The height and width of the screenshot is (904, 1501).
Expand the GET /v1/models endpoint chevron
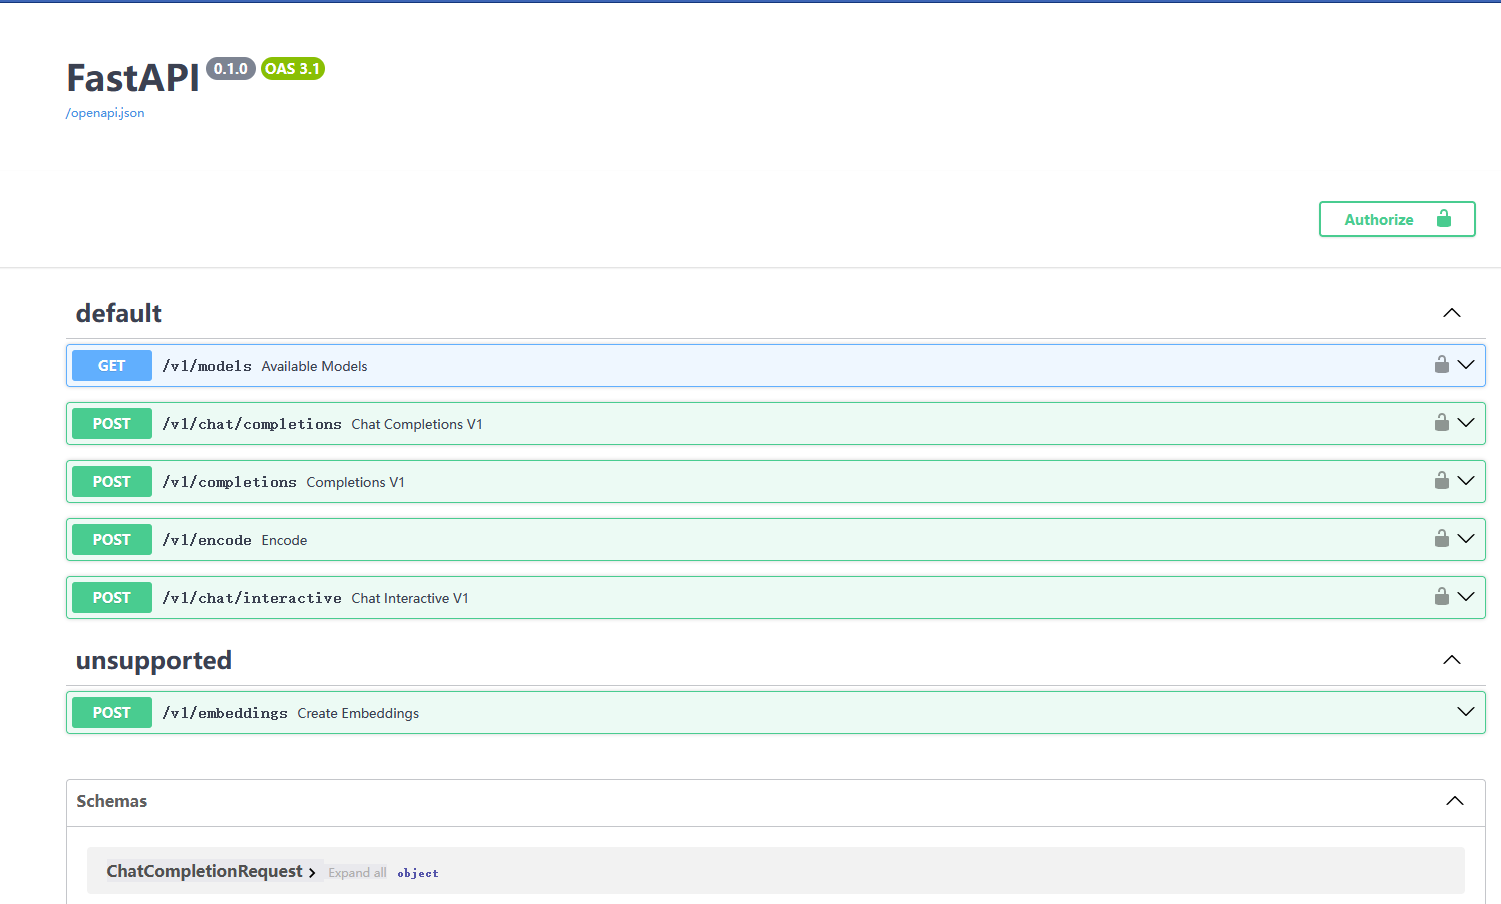[x=1466, y=365]
